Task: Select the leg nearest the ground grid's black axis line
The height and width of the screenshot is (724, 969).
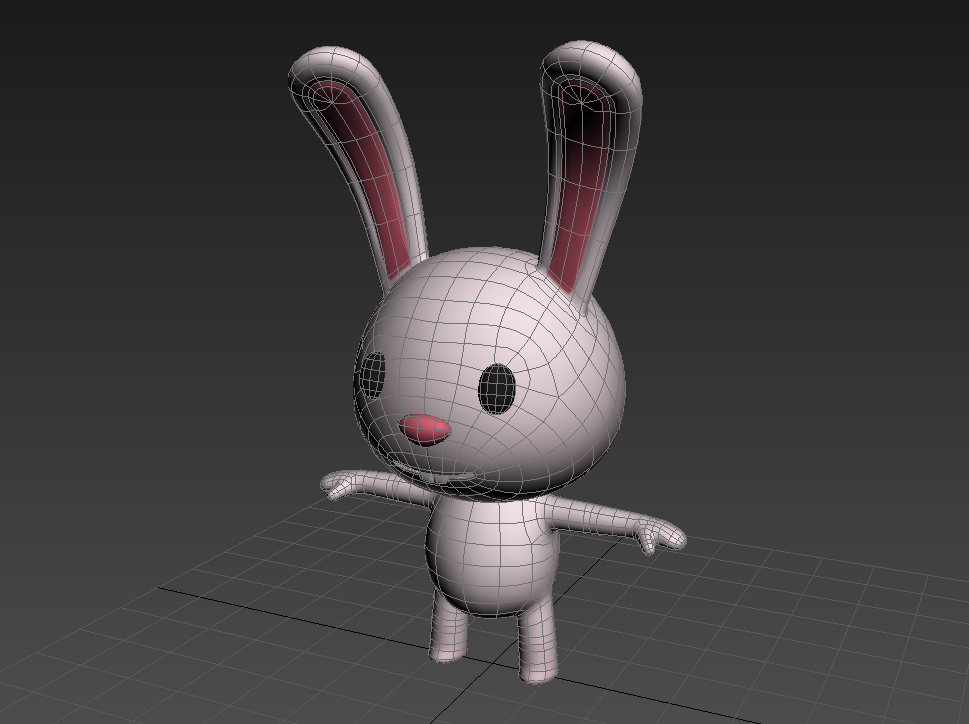Action: tap(538, 639)
